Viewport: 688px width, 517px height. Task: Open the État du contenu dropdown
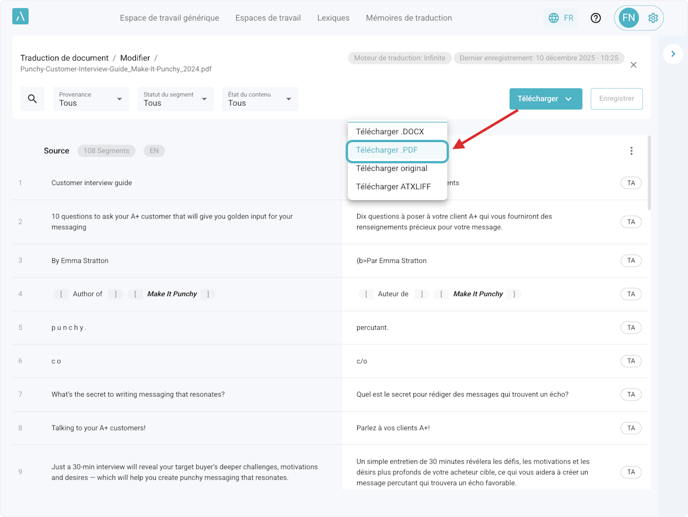260,99
